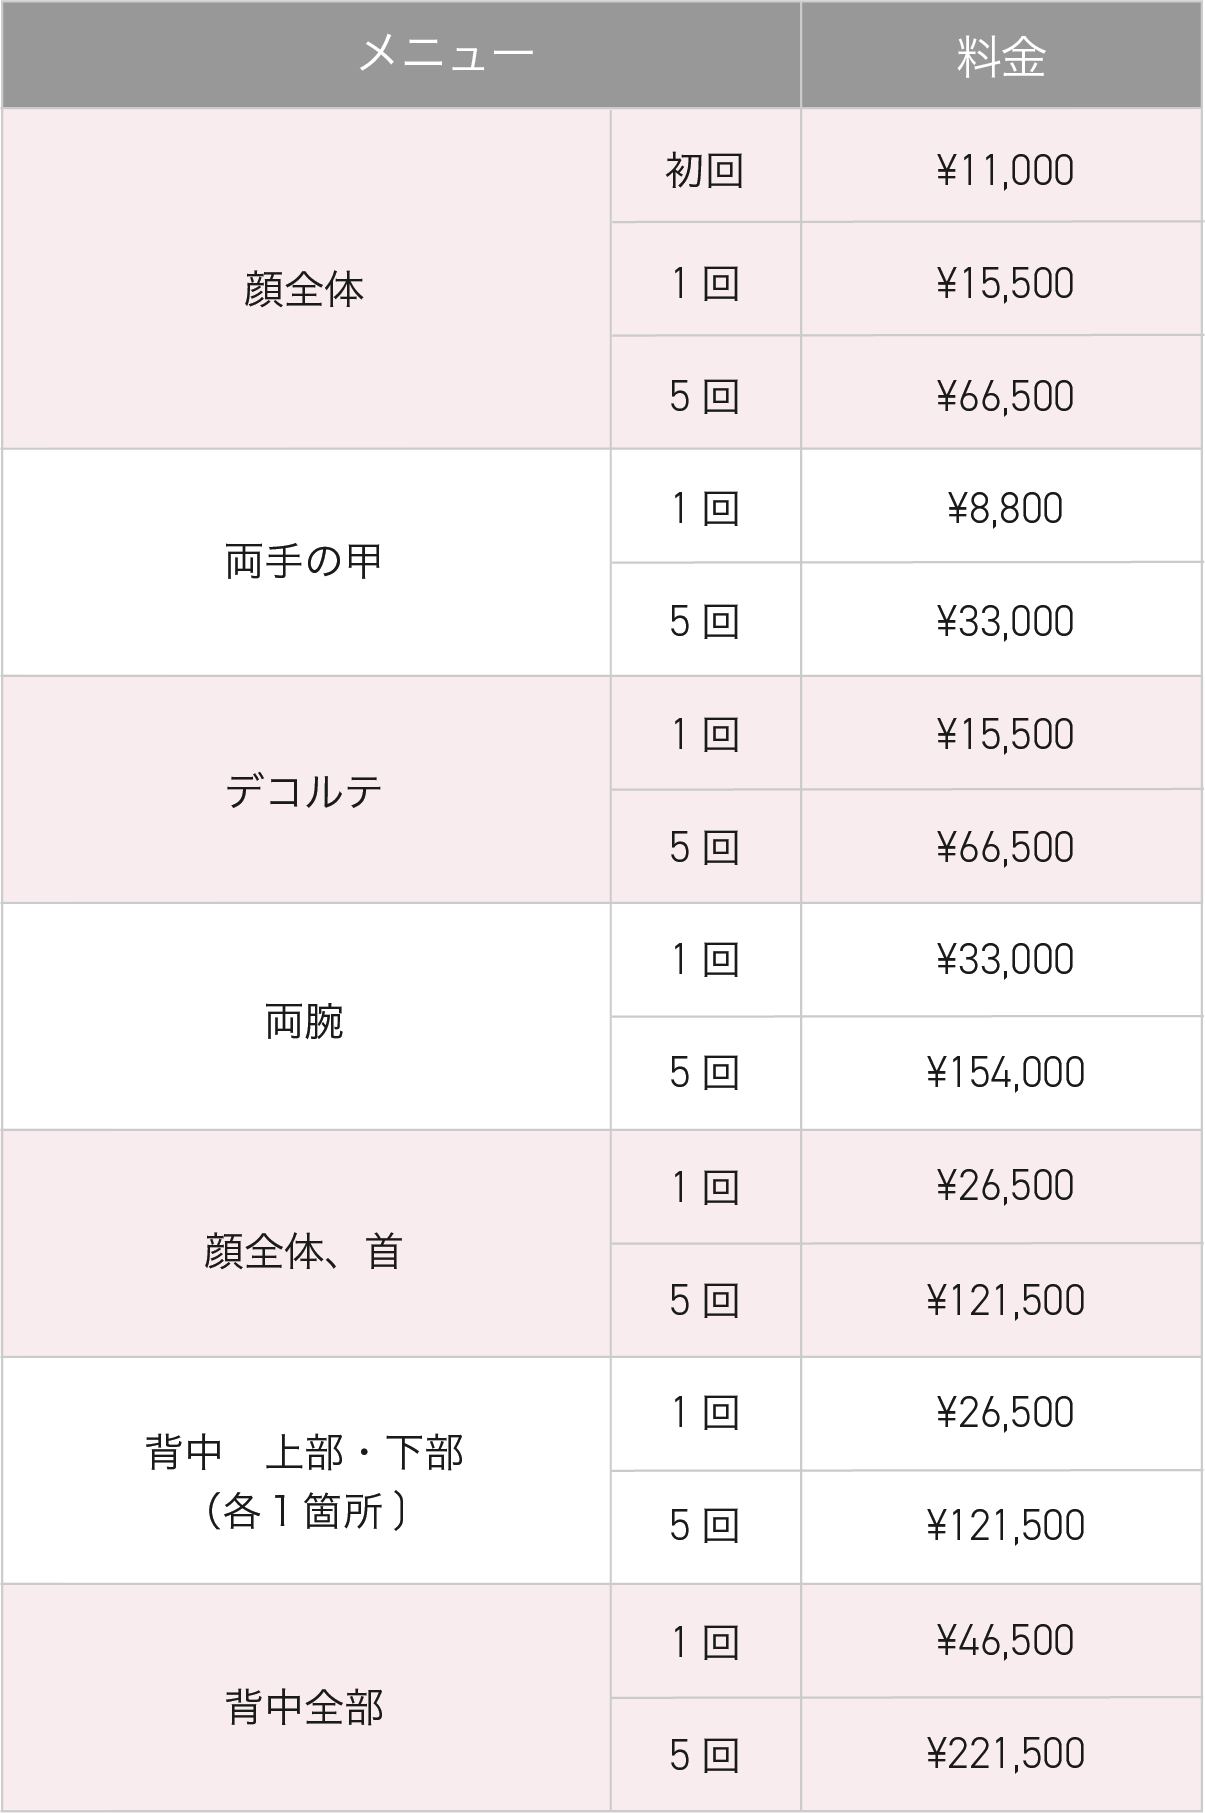Click the 両腕 menu cell
Screen dimensions: 1205x1813
click(x=305, y=1020)
